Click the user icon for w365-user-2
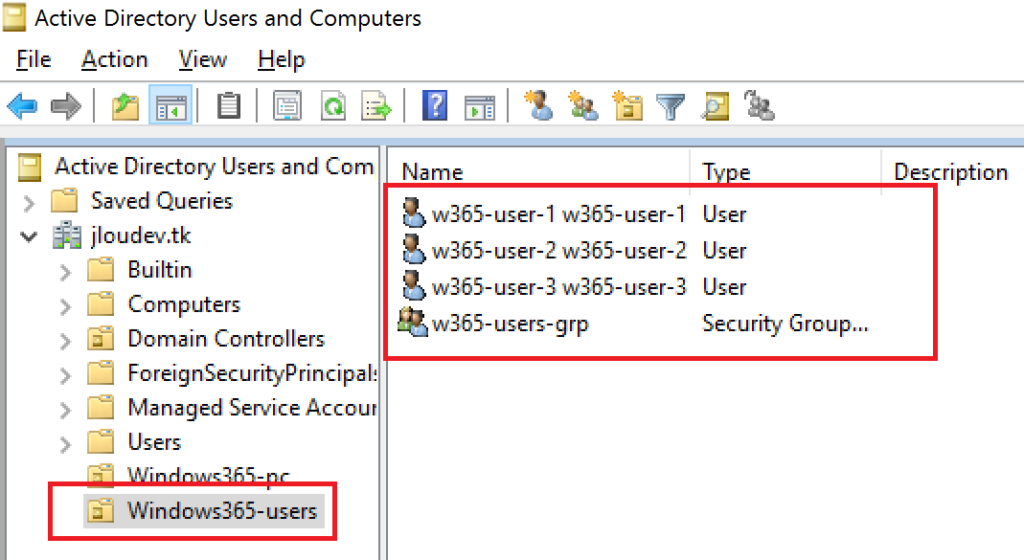 (413, 249)
